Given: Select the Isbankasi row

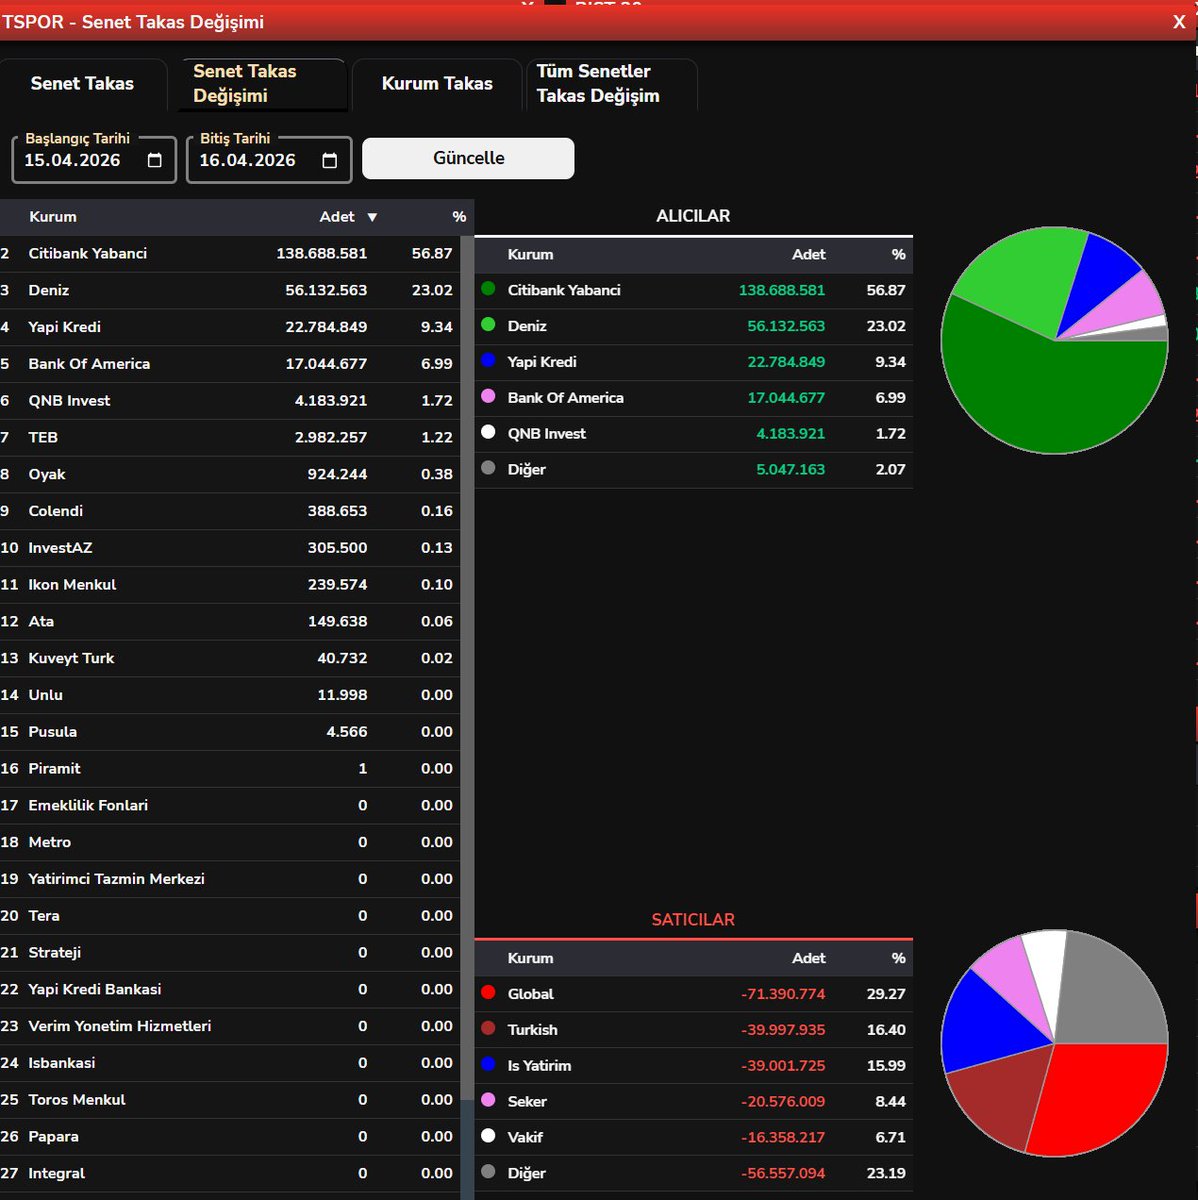Looking at the screenshot, I should (230, 1063).
